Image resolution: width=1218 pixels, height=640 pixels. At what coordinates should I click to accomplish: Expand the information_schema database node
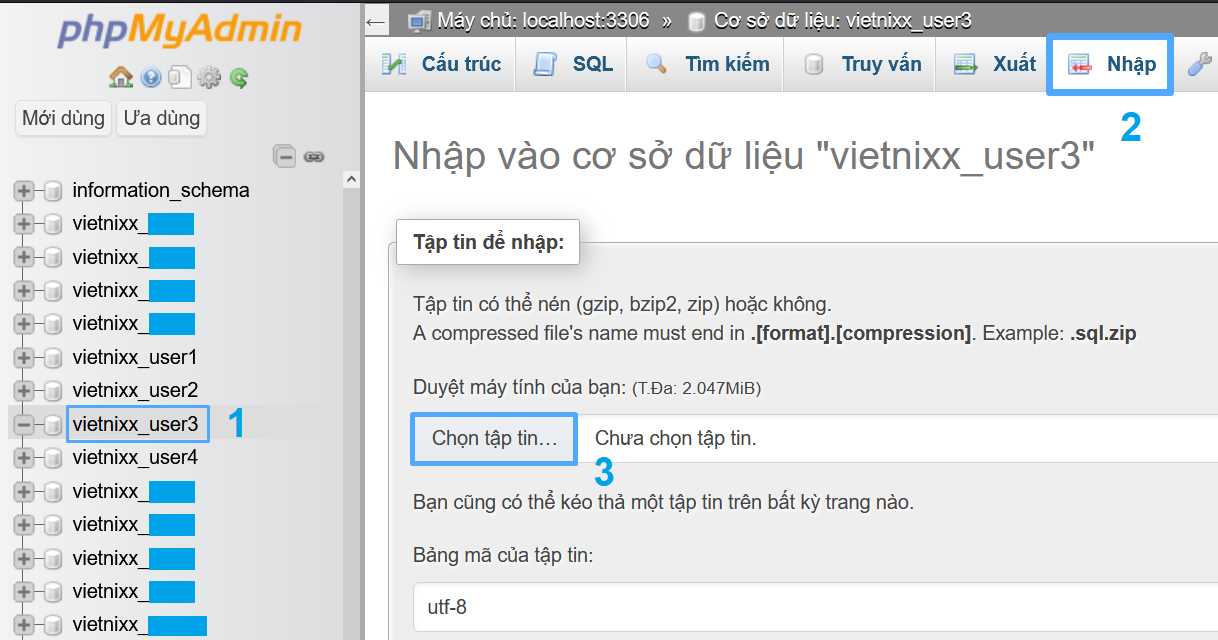pyautogui.click(x=23, y=190)
